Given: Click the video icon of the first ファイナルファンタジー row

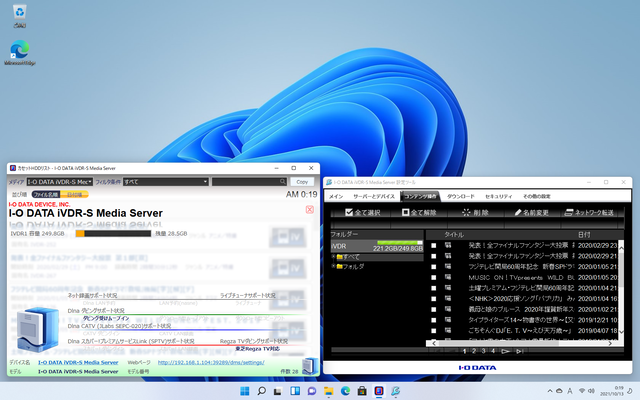Looking at the screenshot, I should (x=448, y=245).
